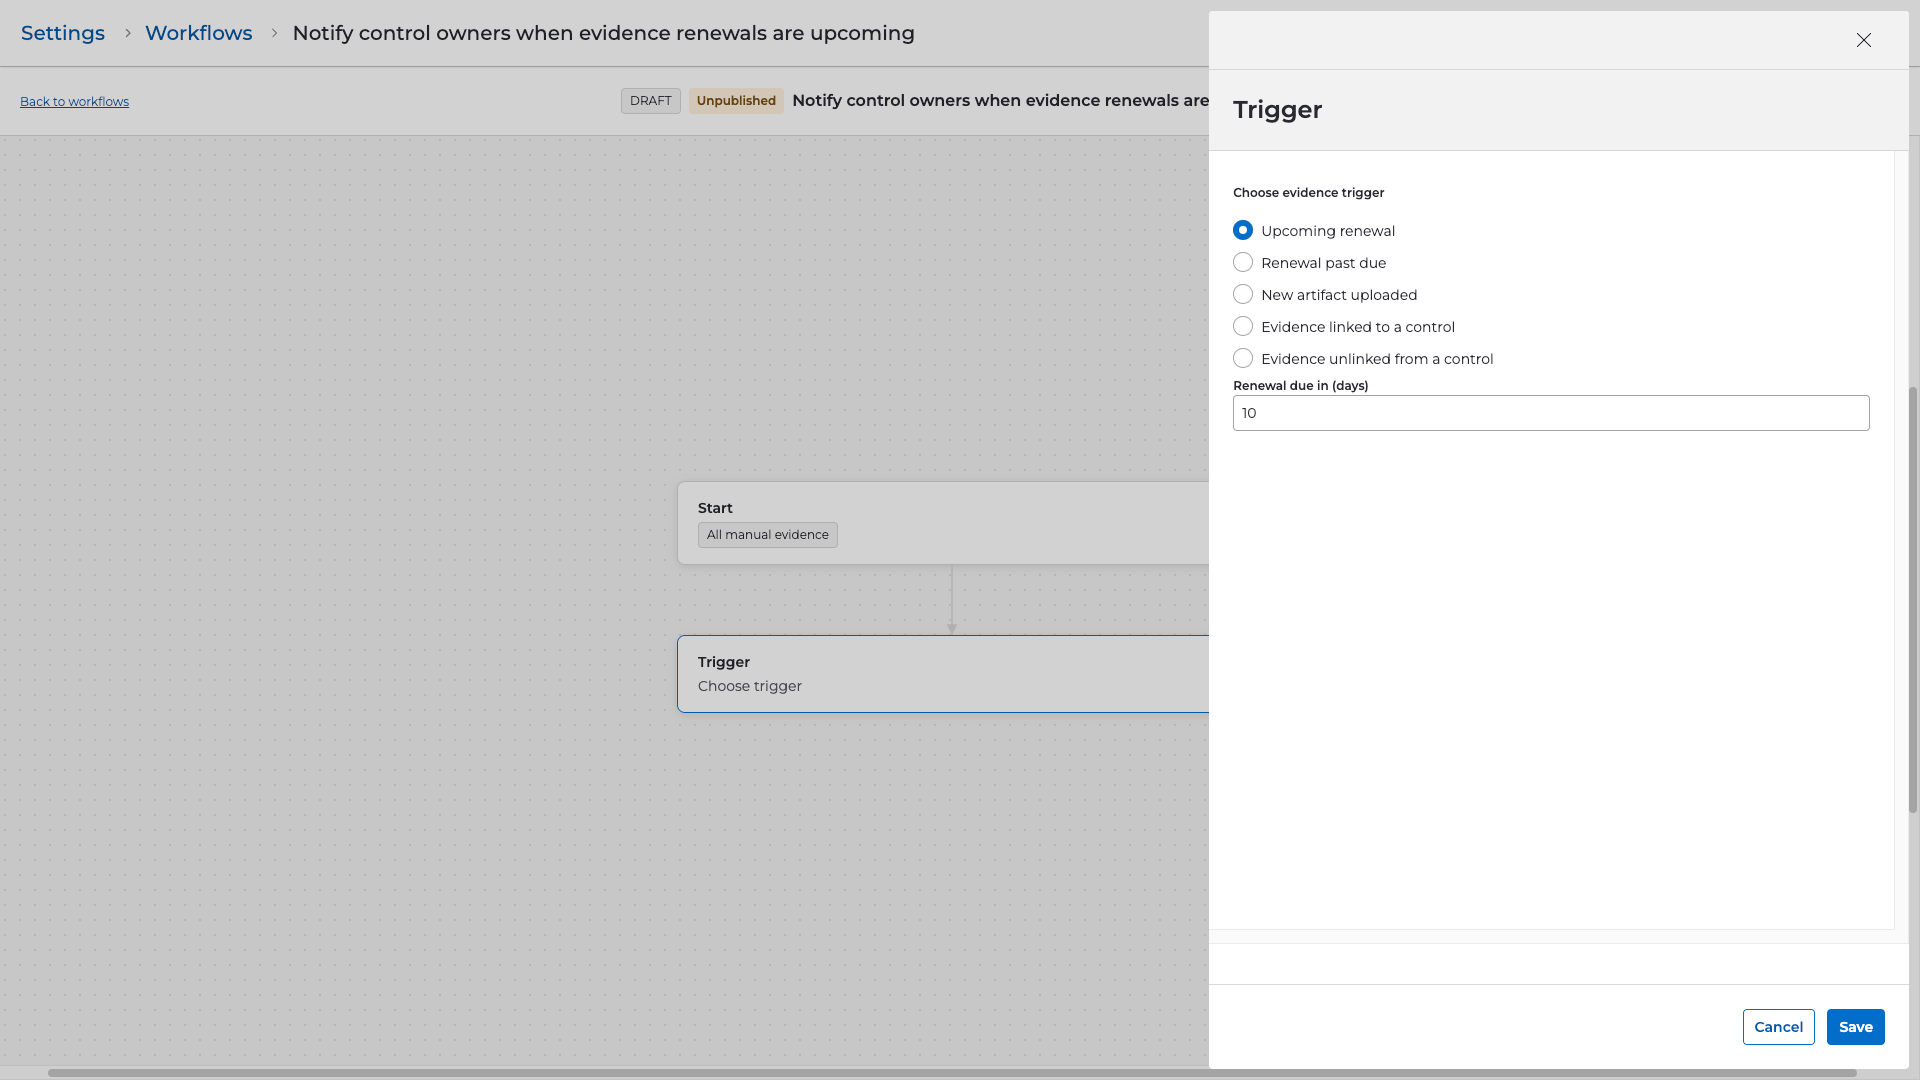
Task: Select the Upcoming renewal radio option
Action: pos(1243,231)
